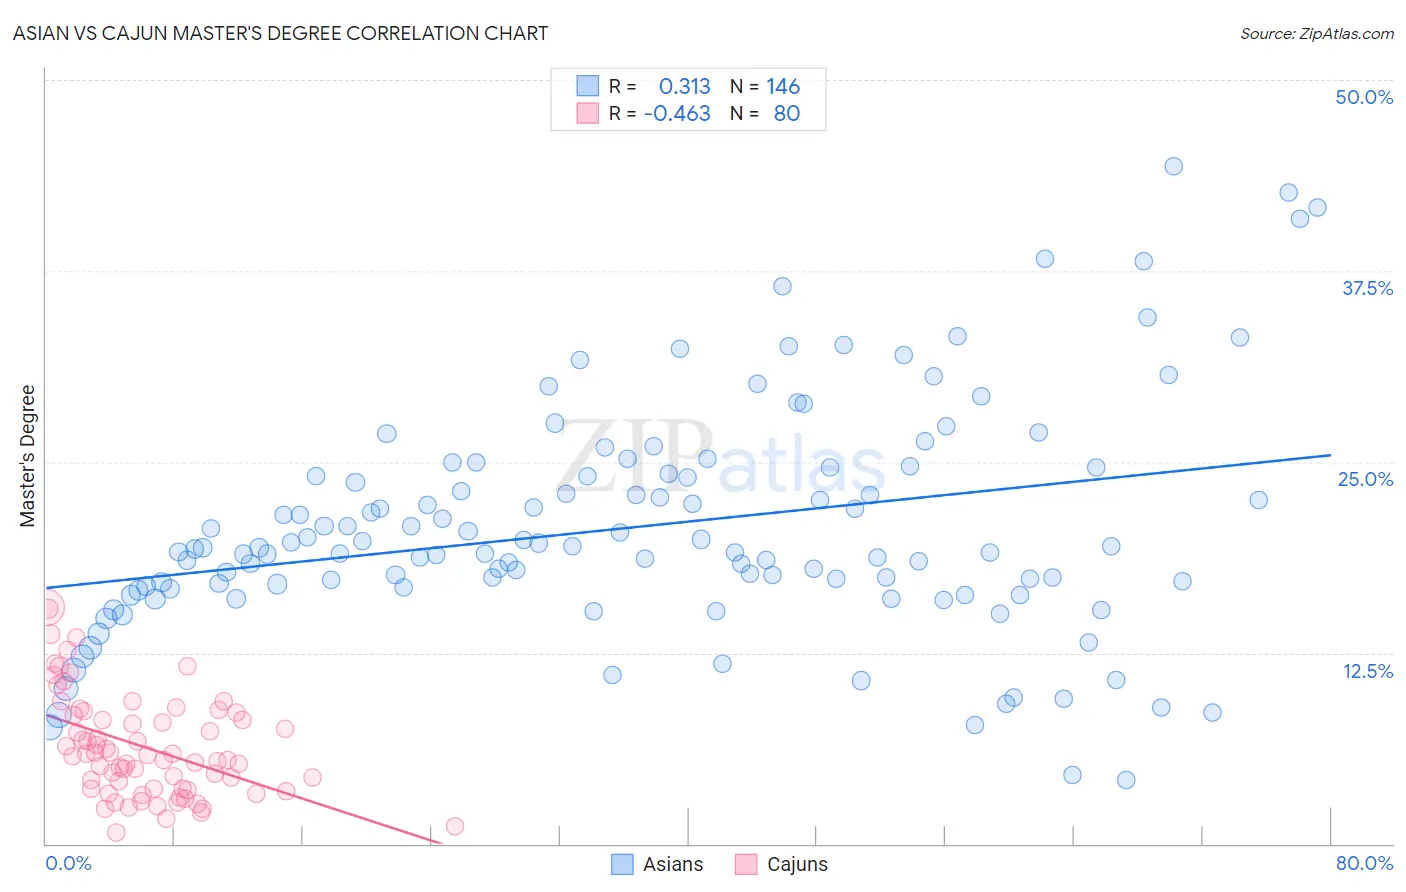Select the Cajuns legend label
Viewport: 1406px width, 892px height.
pos(797,864)
